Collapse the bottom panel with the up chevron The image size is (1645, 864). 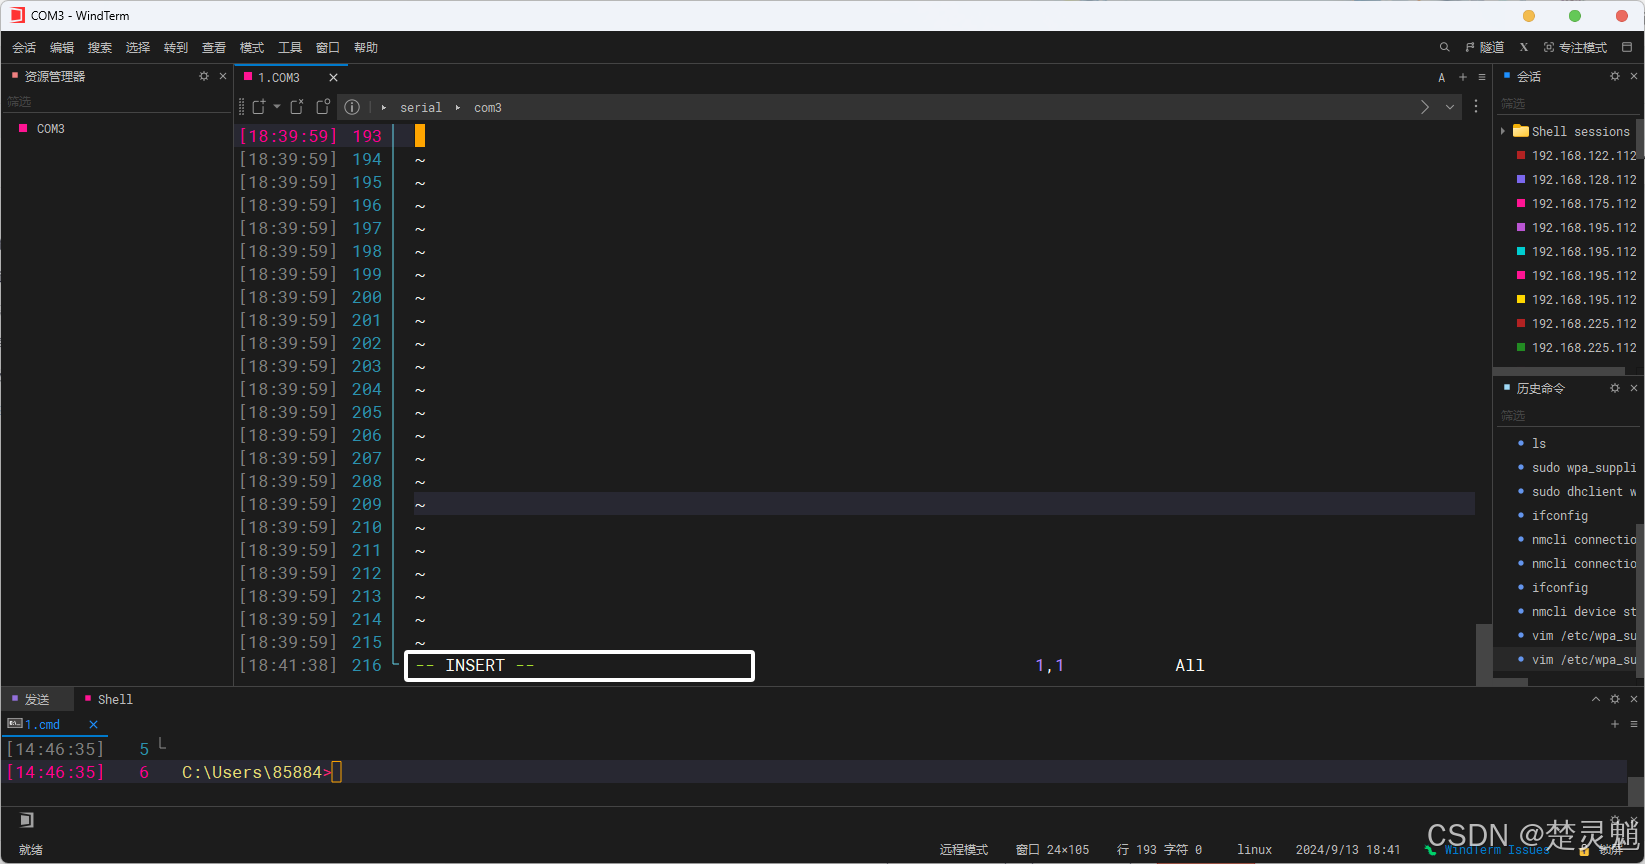coord(1596,699)
